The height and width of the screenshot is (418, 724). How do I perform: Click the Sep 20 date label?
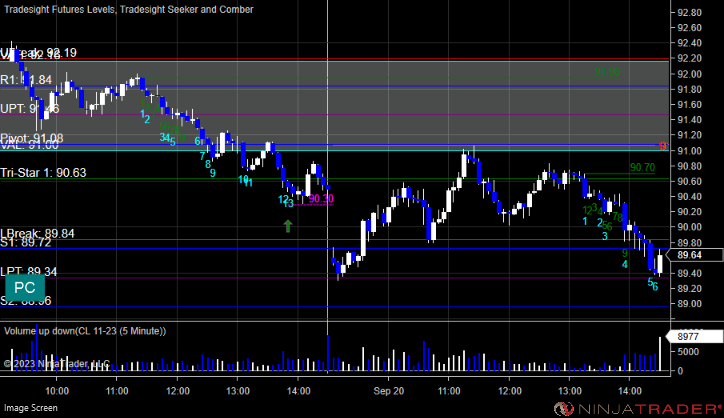389,391
